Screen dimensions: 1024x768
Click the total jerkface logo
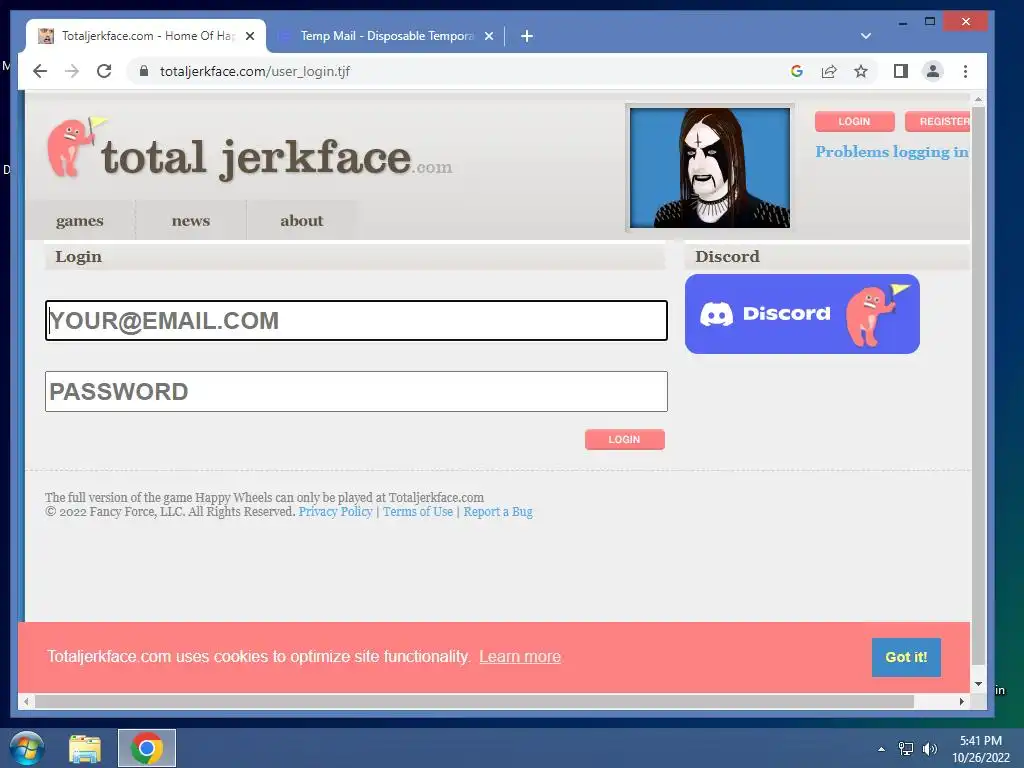point(249,150)
